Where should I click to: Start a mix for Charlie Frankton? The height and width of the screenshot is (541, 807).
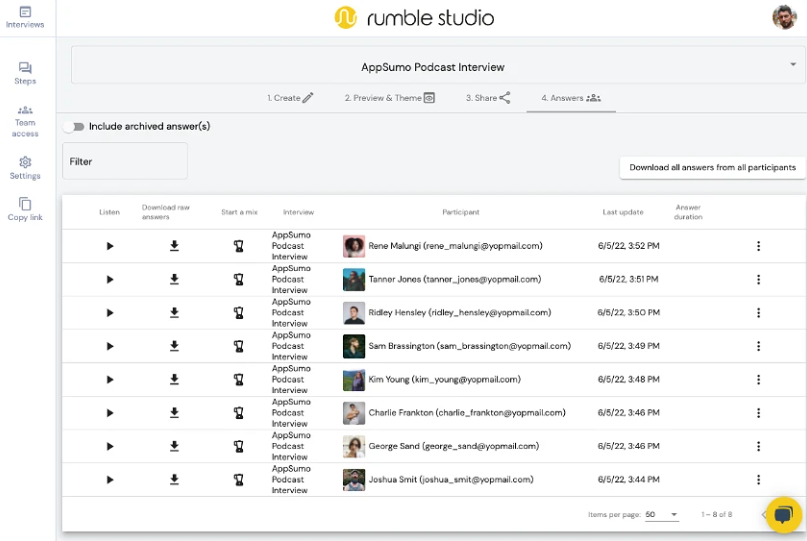pyautogui.click(x=238, y=413)
